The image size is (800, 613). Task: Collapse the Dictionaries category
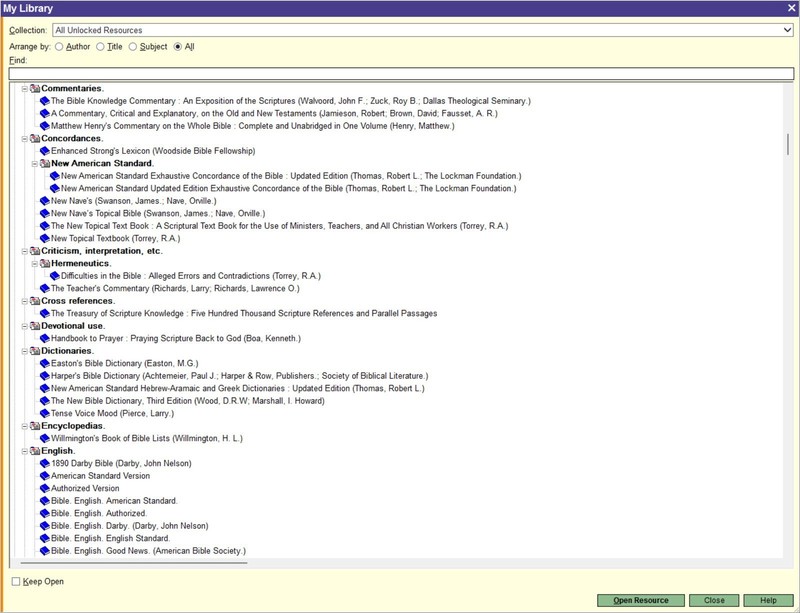pyautogui.click(x=24, y=351)
